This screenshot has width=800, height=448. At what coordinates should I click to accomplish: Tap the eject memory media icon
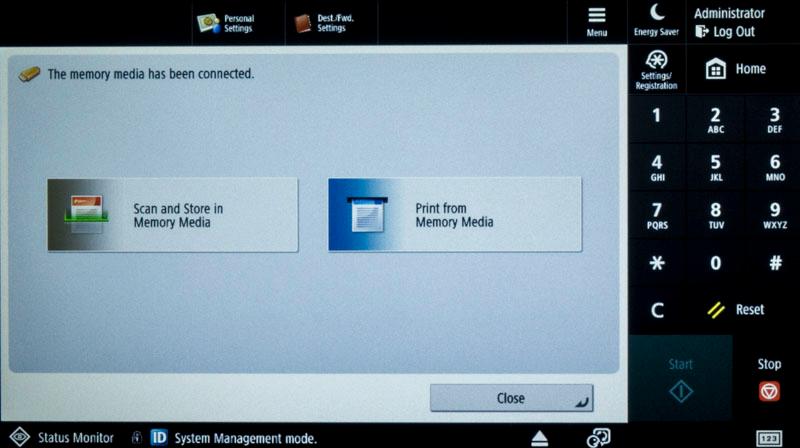pyautogui.click(x=539, y=438)
